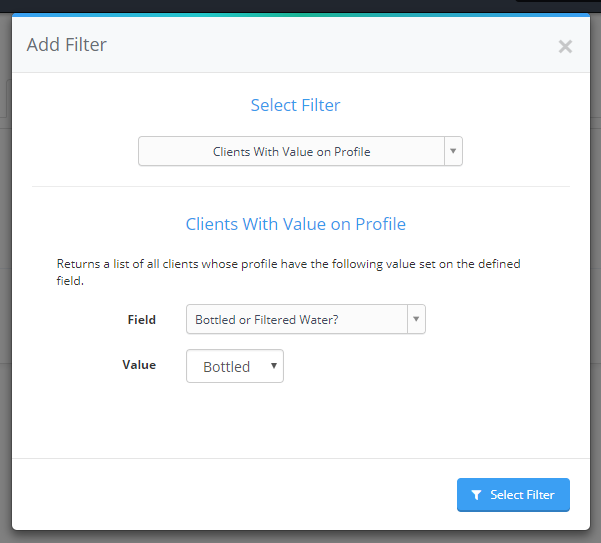
Task: Click the Value label
Action: tap(139, 364)
